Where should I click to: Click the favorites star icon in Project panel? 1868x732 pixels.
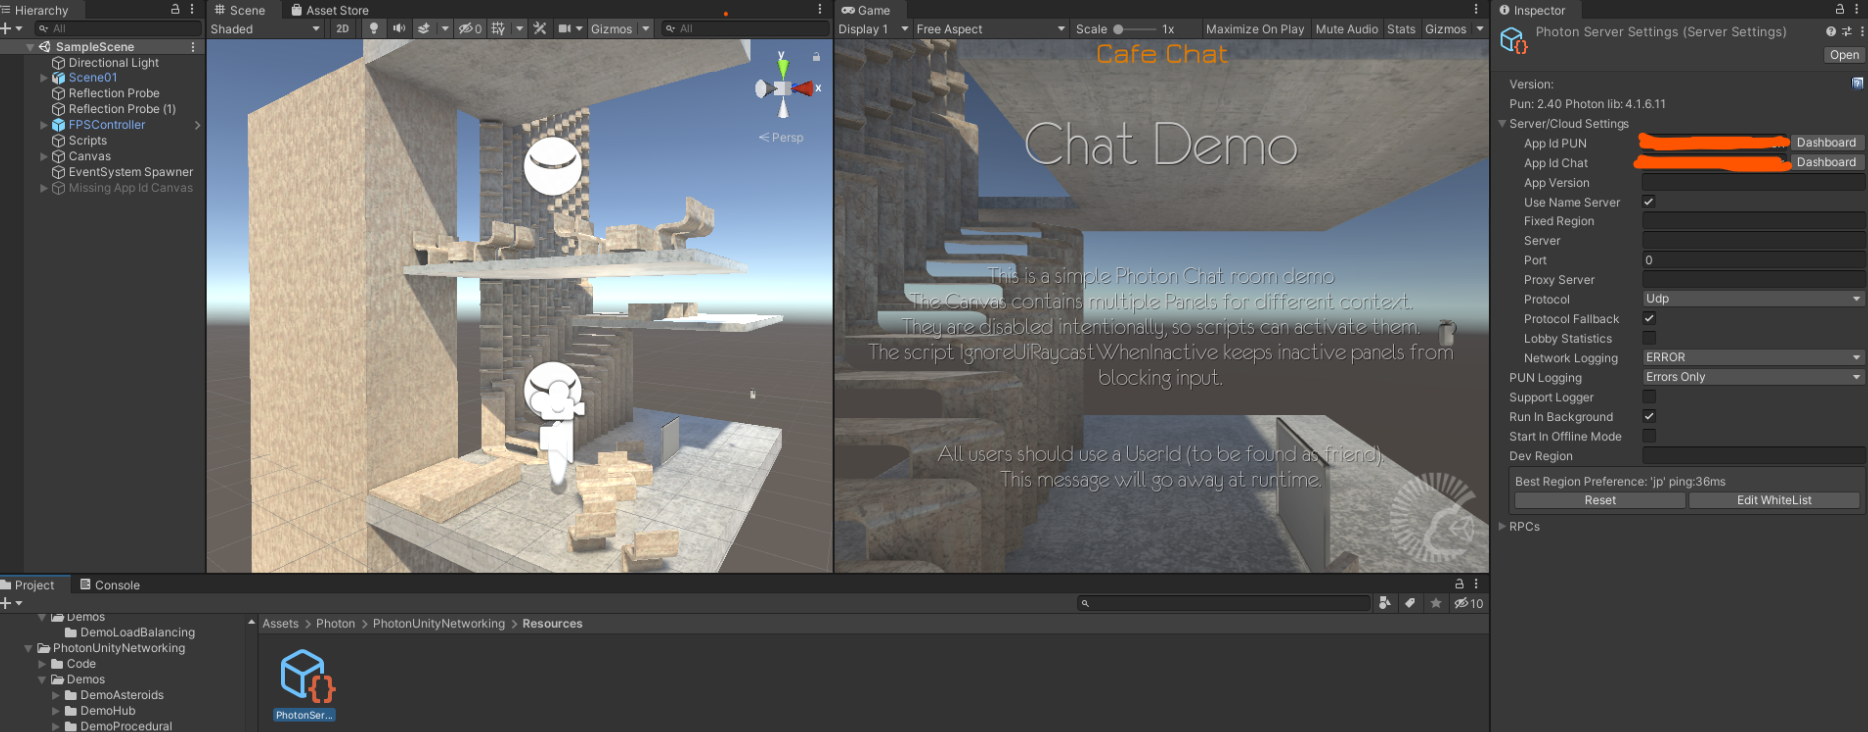pyautogui.click(x=1436, y=603)
